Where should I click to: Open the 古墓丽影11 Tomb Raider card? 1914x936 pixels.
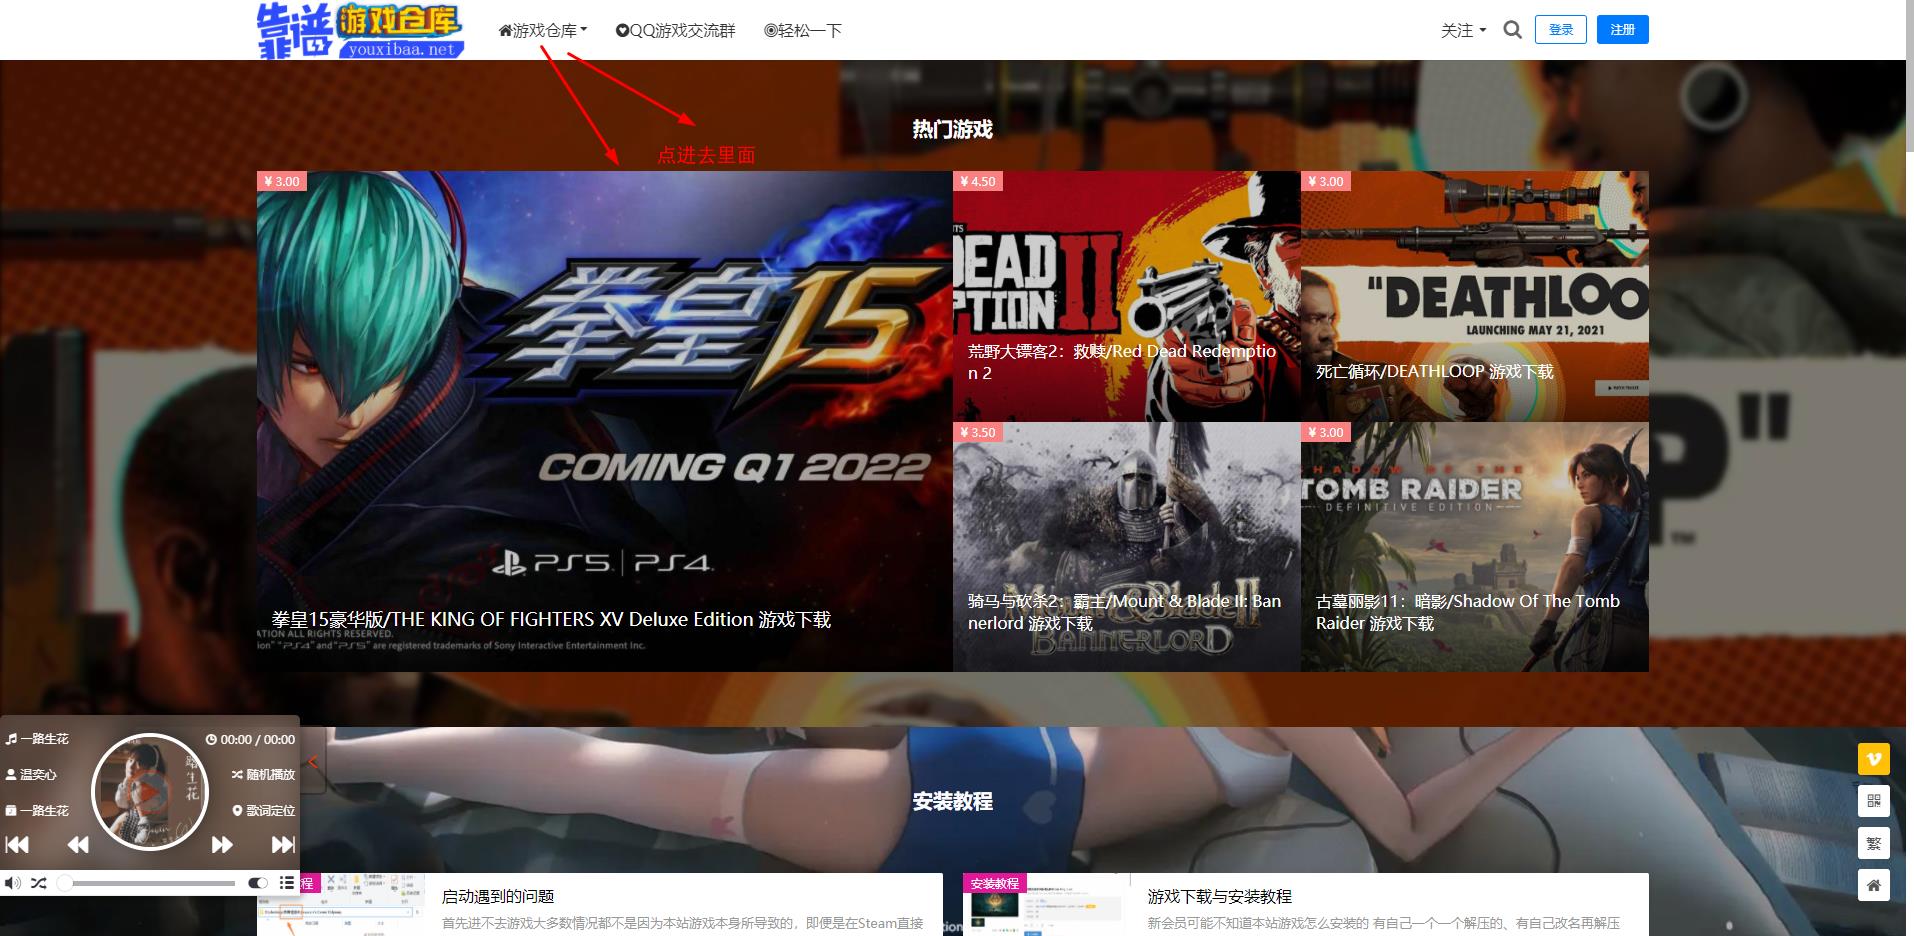[x=1474, y=547]
